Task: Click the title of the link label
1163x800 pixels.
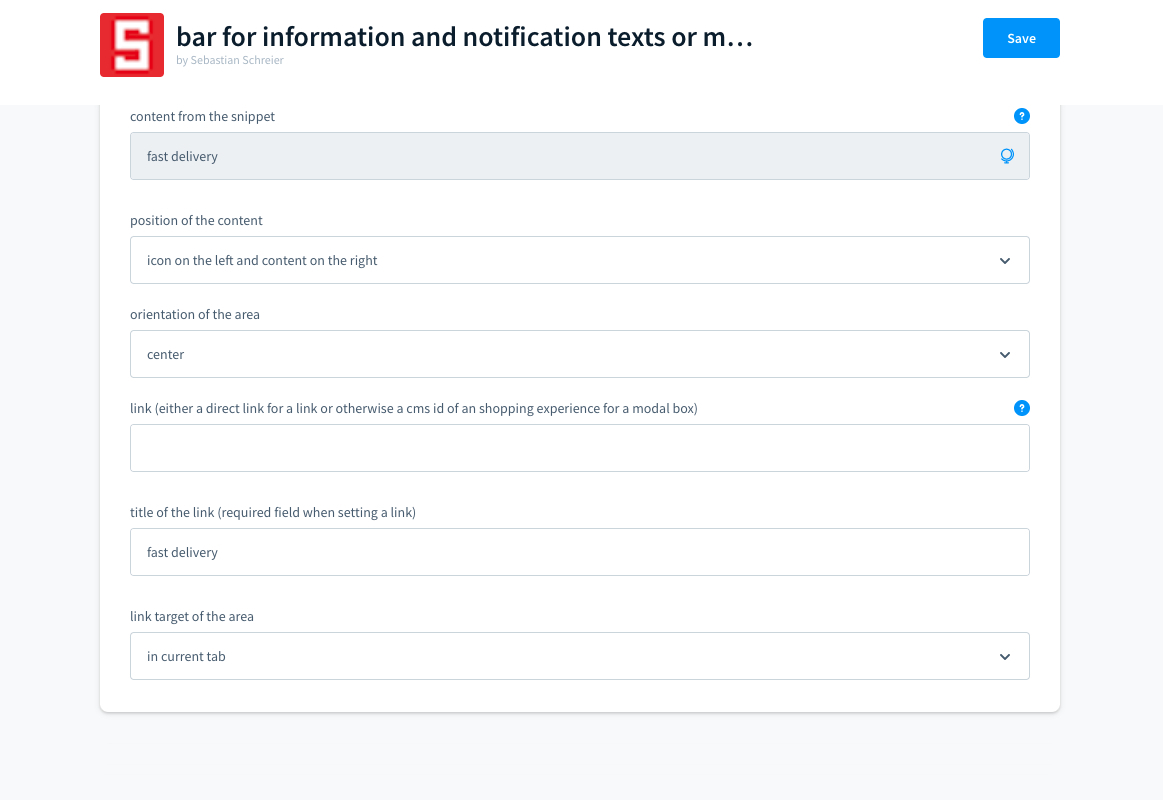Action: tap(273, 512)
